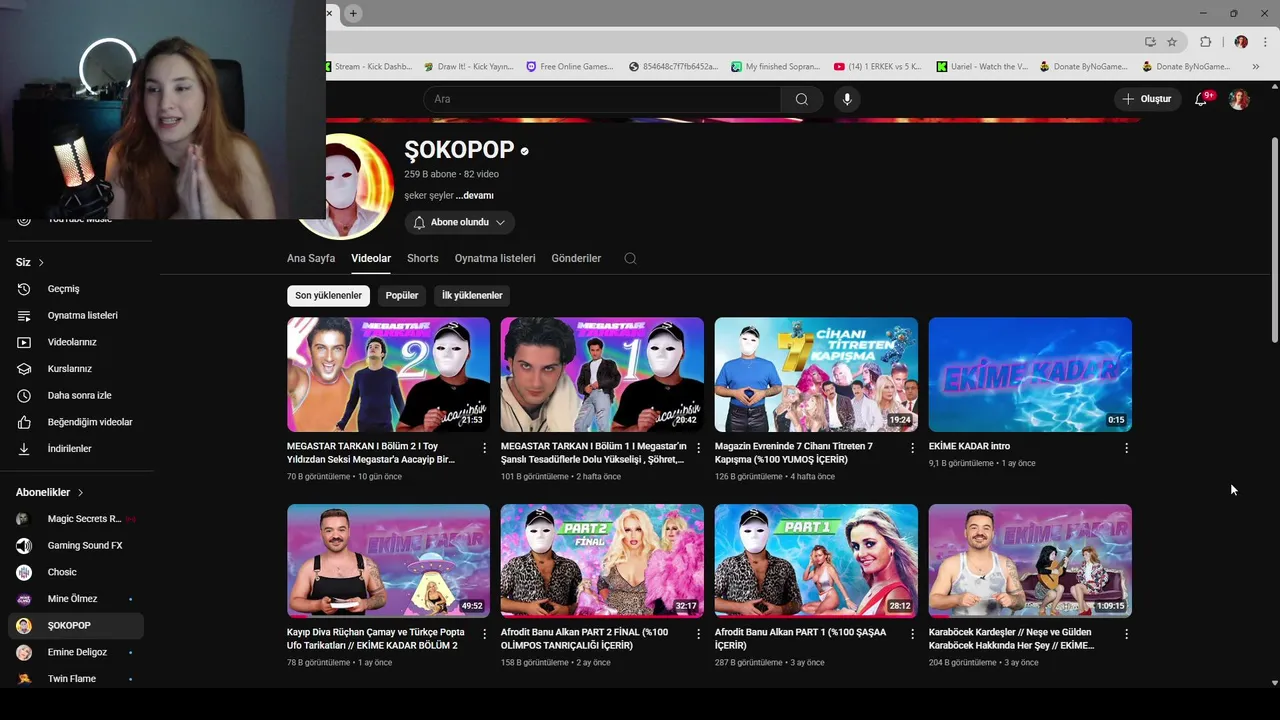Open options menu for Karaböcek Kardeşler video
1280x720 pixels.
1126,634
